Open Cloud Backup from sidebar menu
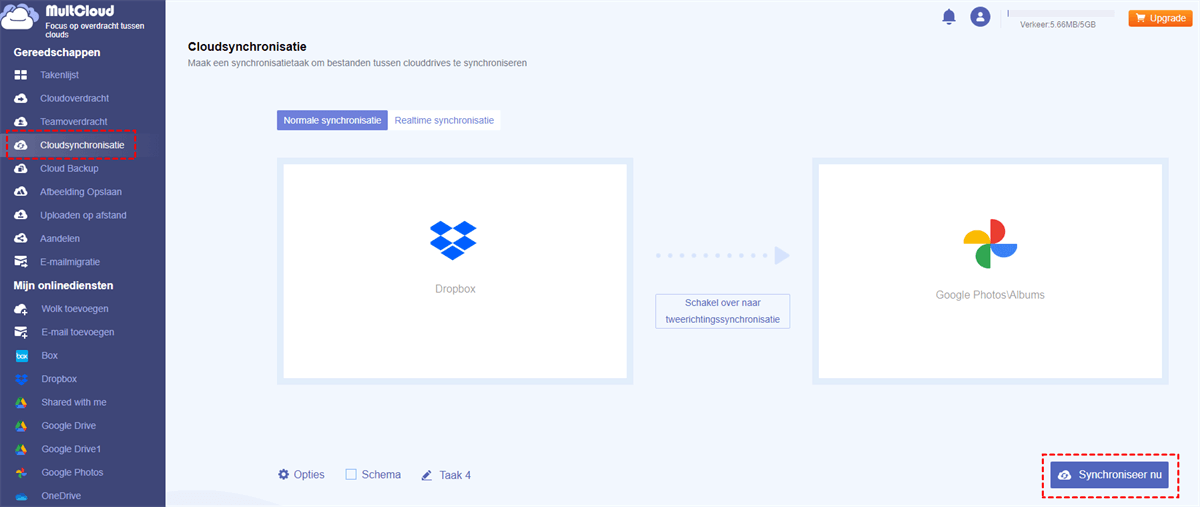The image size is (1200, 507). 69,168
